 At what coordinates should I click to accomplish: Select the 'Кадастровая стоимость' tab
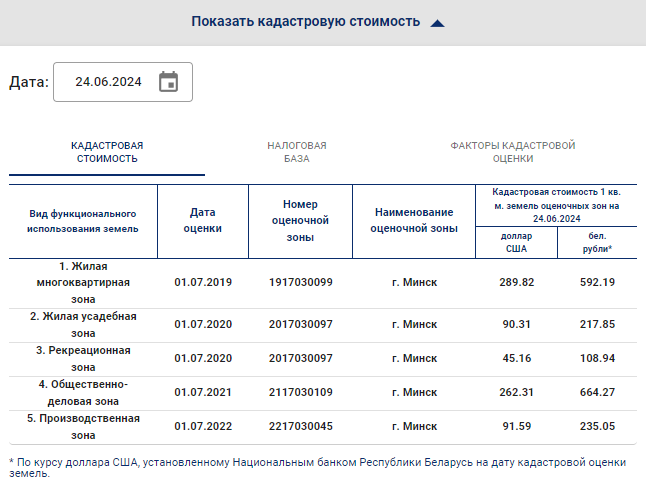point(107,152)
